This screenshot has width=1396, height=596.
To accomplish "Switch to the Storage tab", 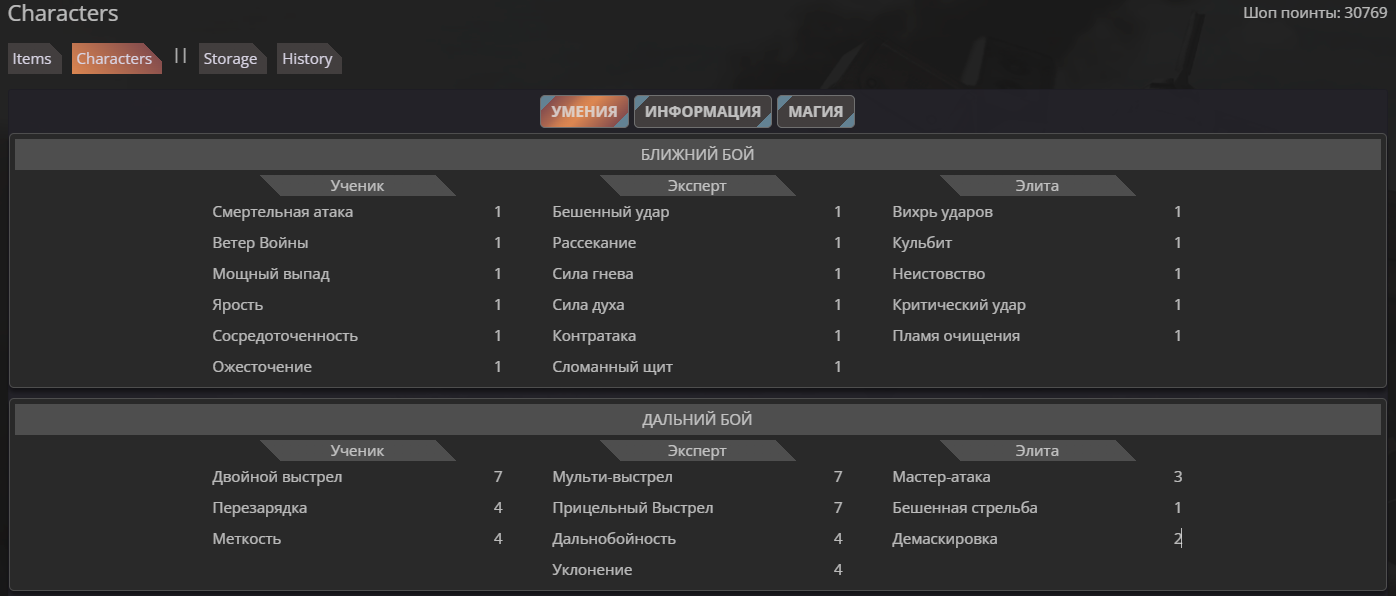I will click(232, 59).
